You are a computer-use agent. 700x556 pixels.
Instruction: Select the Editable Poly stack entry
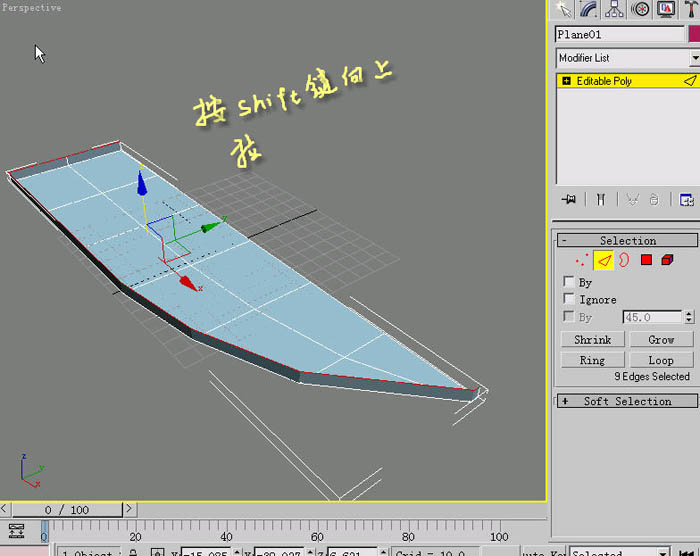point(628,81)
